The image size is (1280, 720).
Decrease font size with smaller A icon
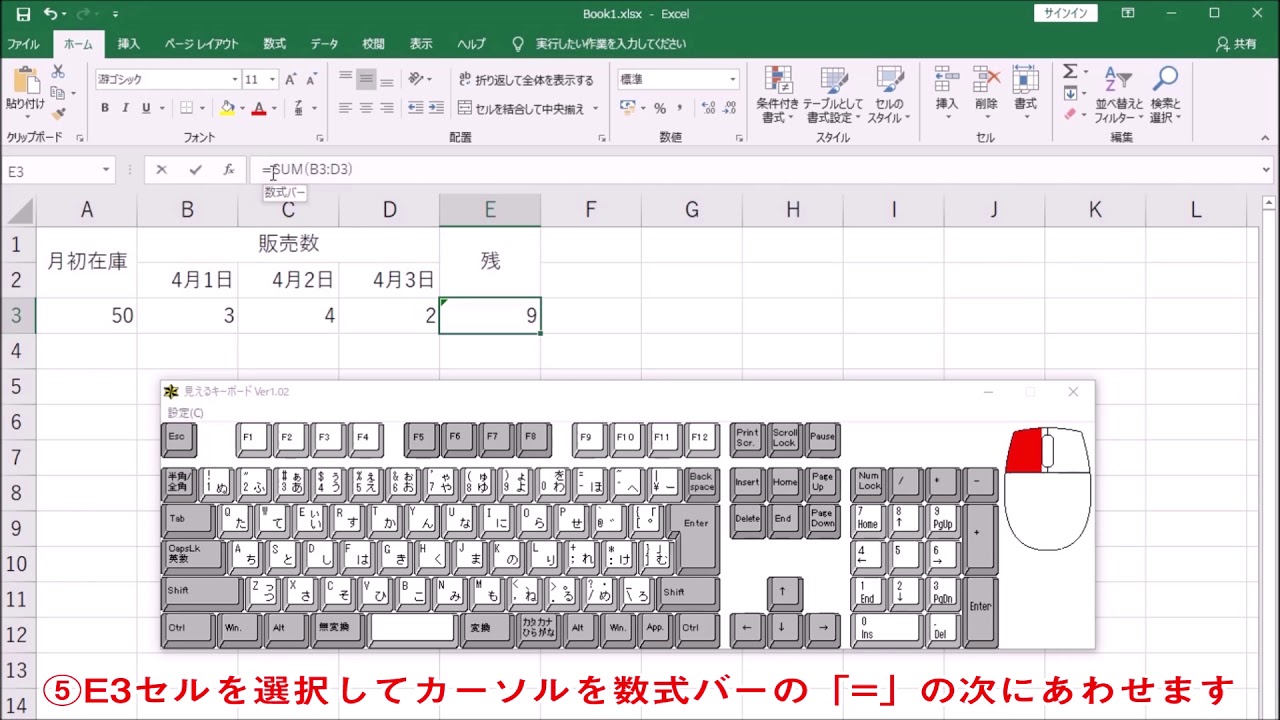pyautogui.click(x=311, y=79)
